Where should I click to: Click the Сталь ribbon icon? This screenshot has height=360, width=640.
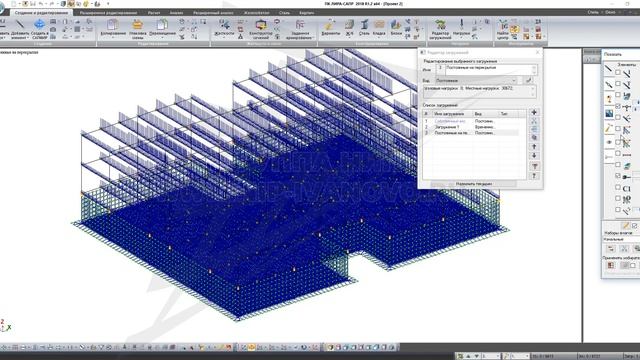pyautogui.click(x=364, y=27)
